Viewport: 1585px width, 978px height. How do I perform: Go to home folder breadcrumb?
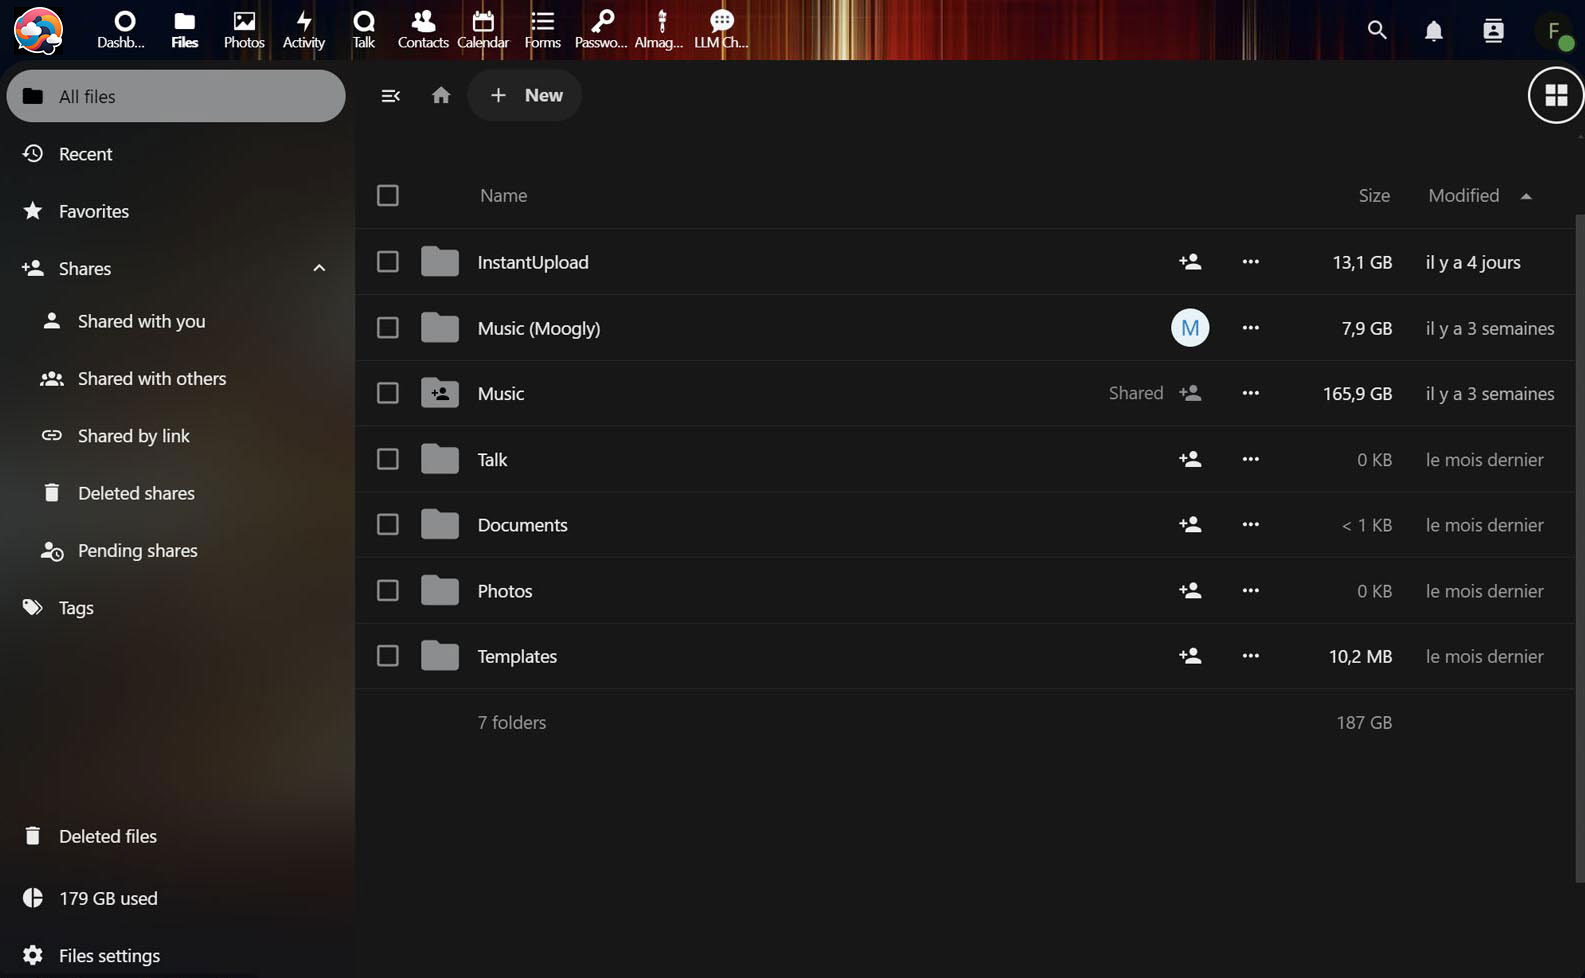(x=441, y=95)
